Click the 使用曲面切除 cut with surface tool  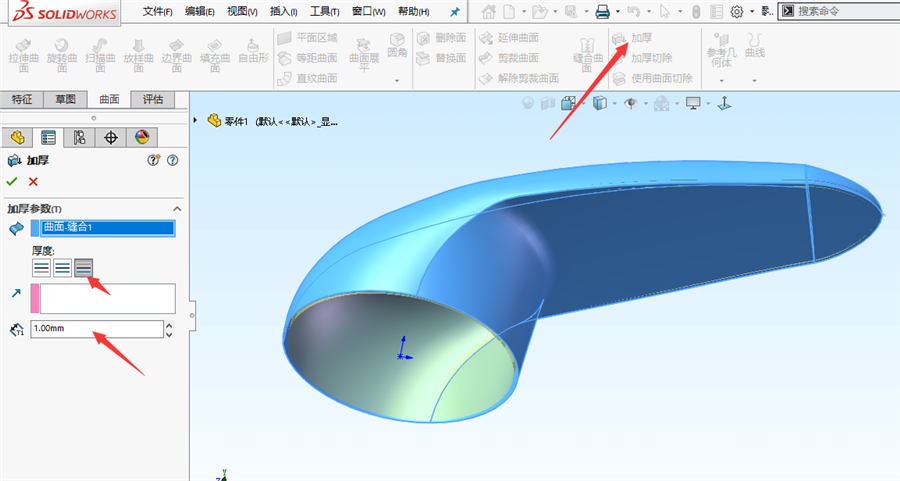653,78
